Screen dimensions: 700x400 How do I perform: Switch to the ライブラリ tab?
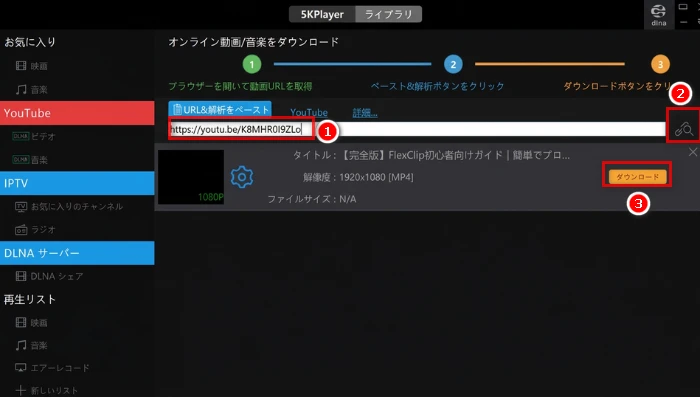click(x=388, y=14)
